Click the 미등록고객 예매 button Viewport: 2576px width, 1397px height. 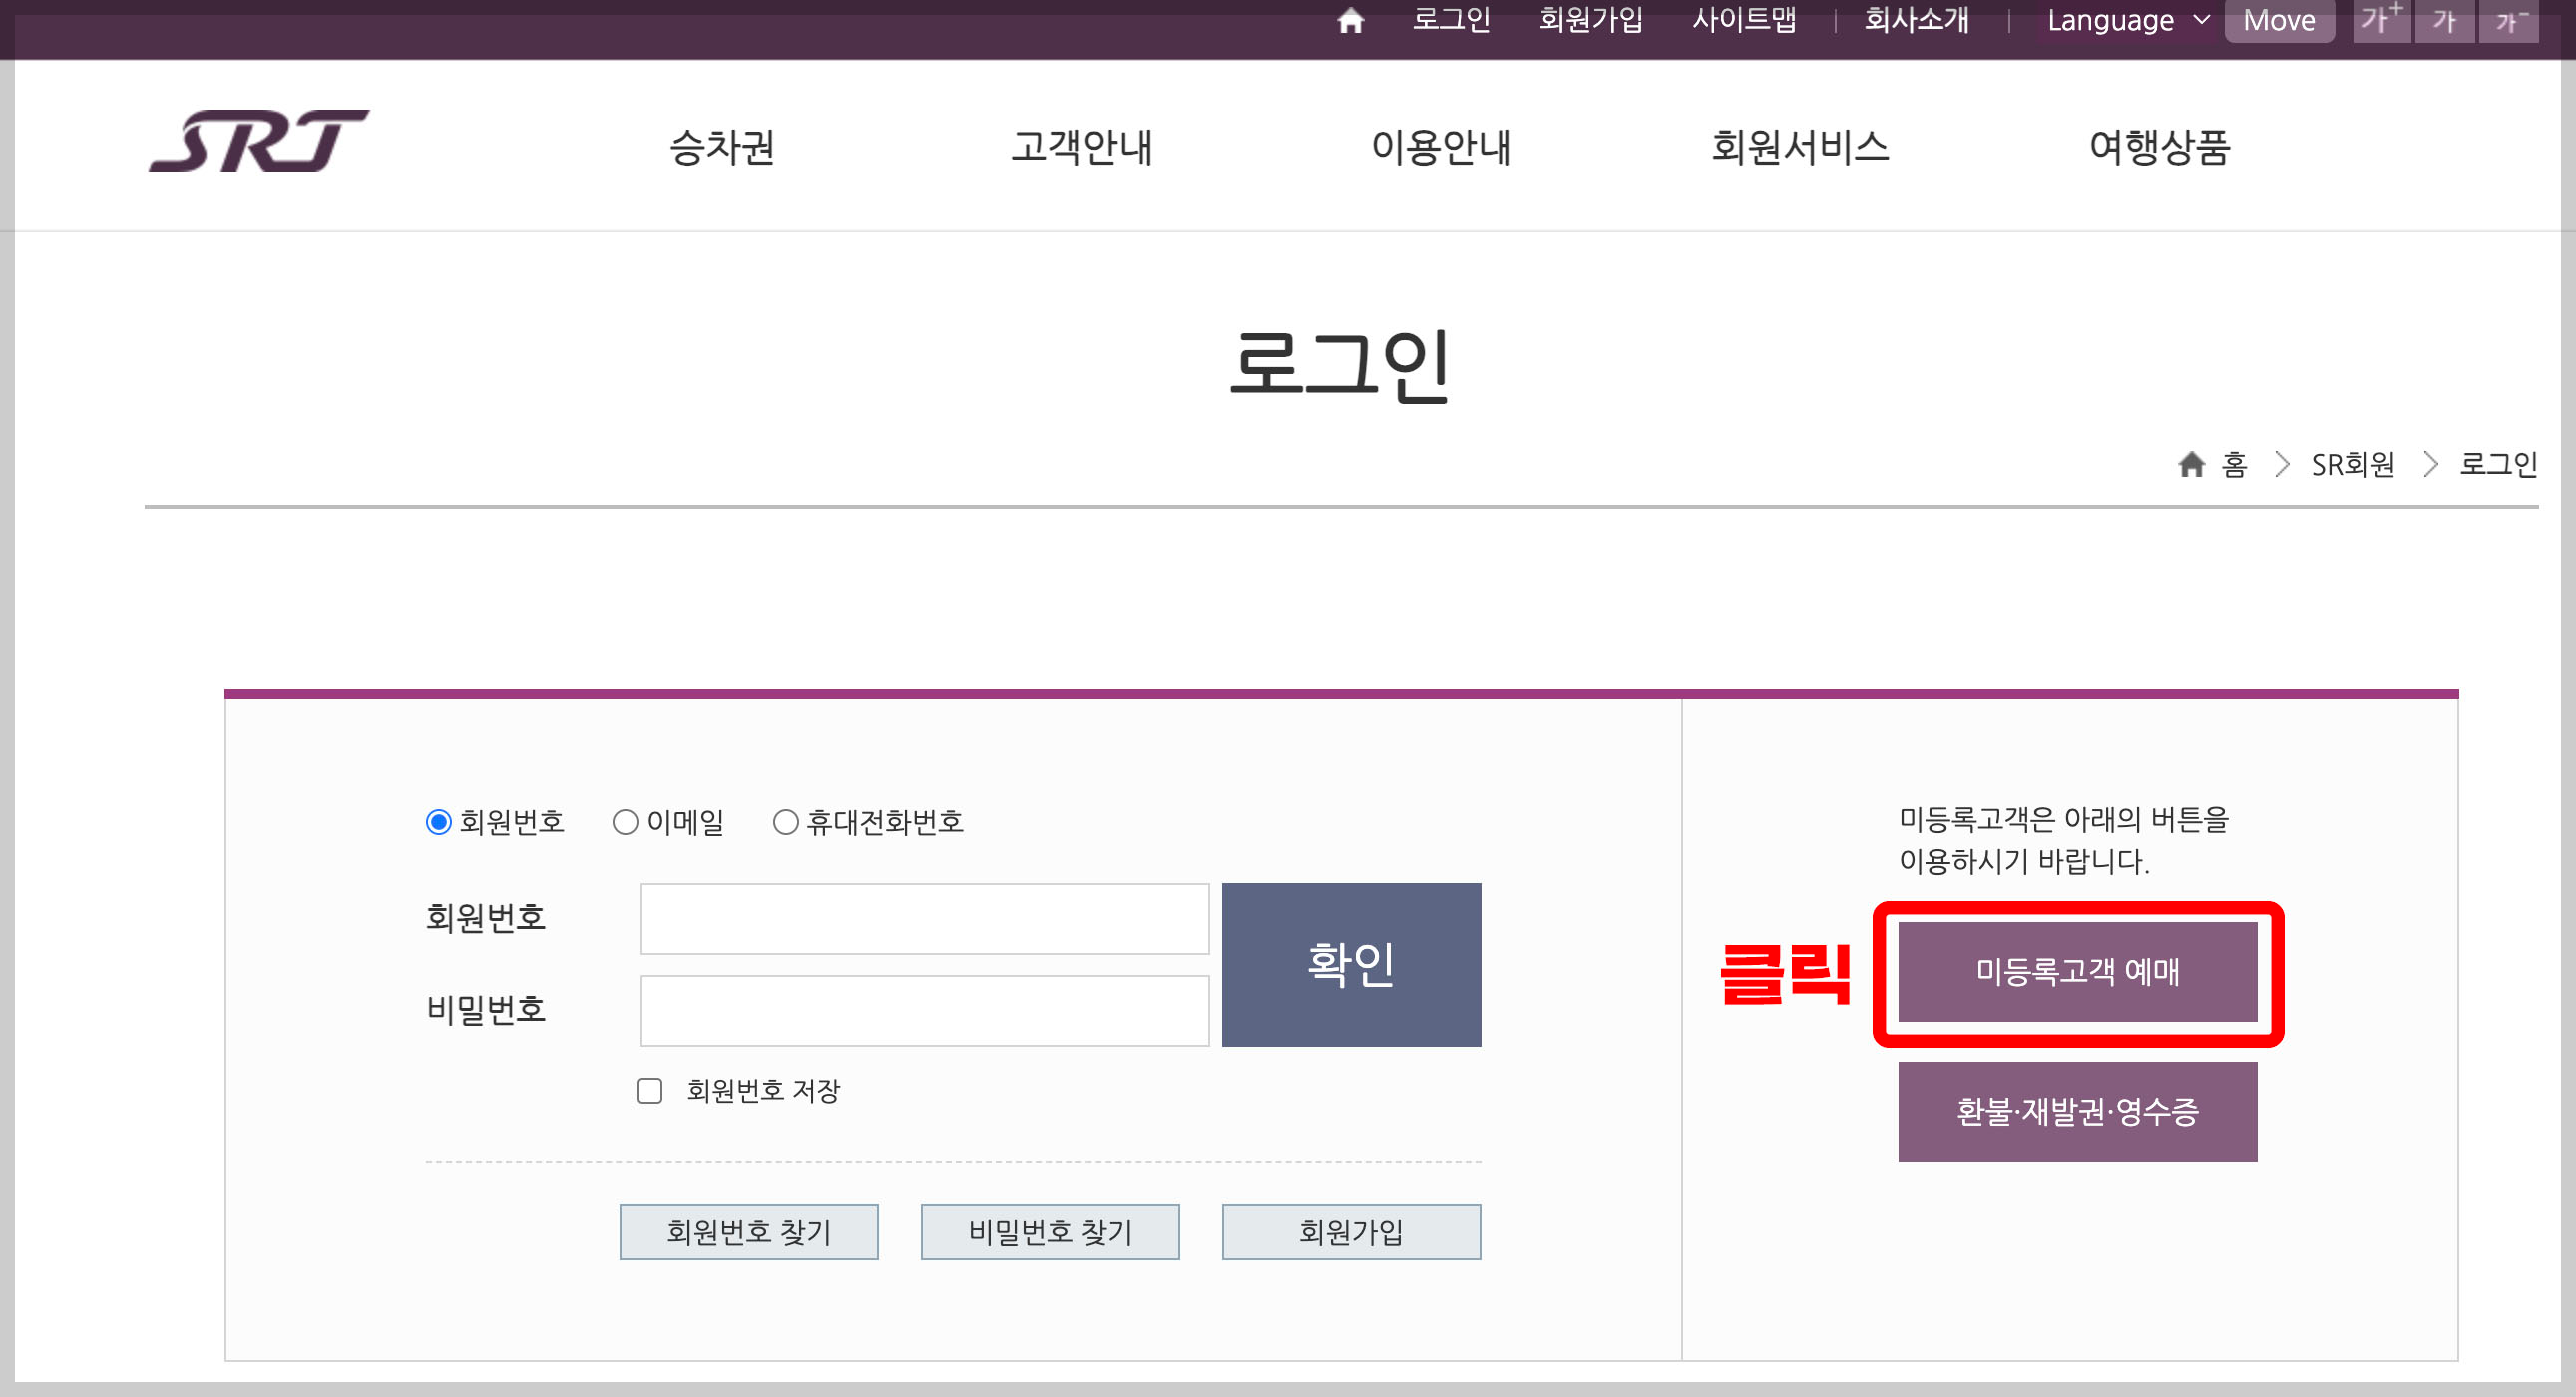click(2078, 971)
